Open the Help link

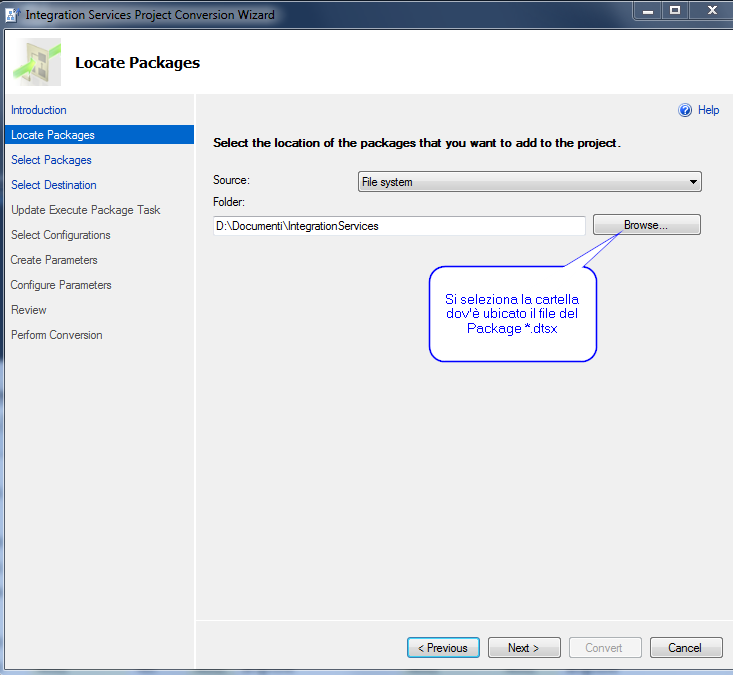(x=708, y=110)
